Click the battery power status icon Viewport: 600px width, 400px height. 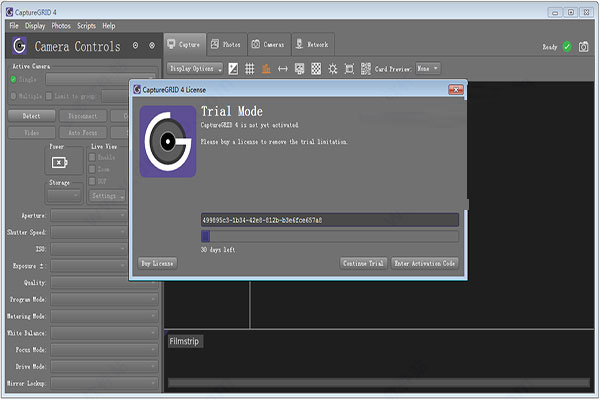(x=59, y=162)
